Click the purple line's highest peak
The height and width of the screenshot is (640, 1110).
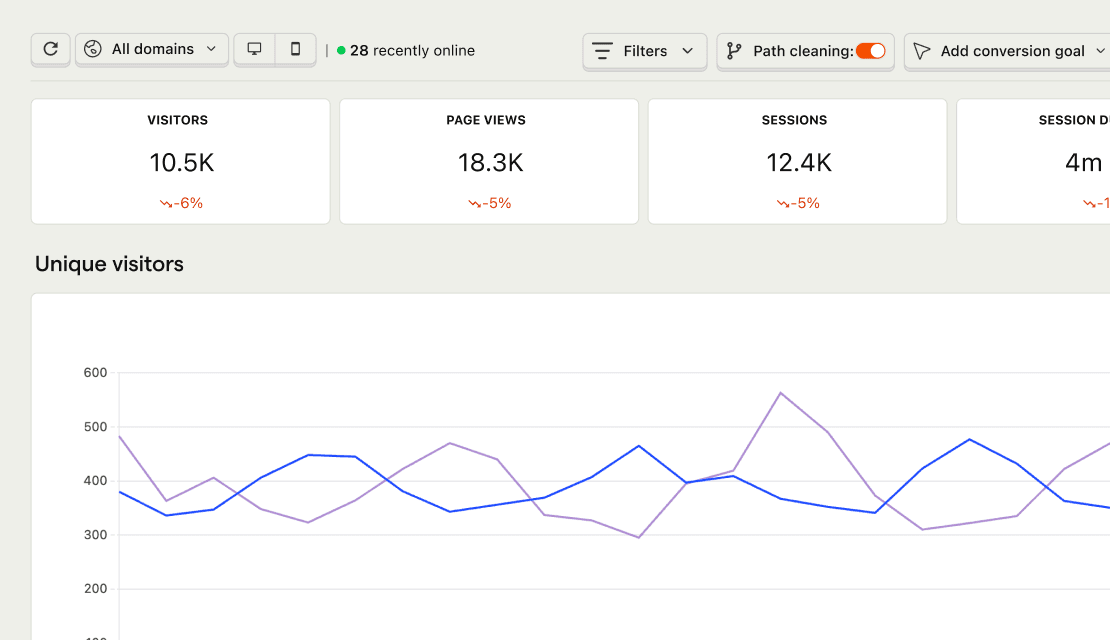tap(780, 393)
